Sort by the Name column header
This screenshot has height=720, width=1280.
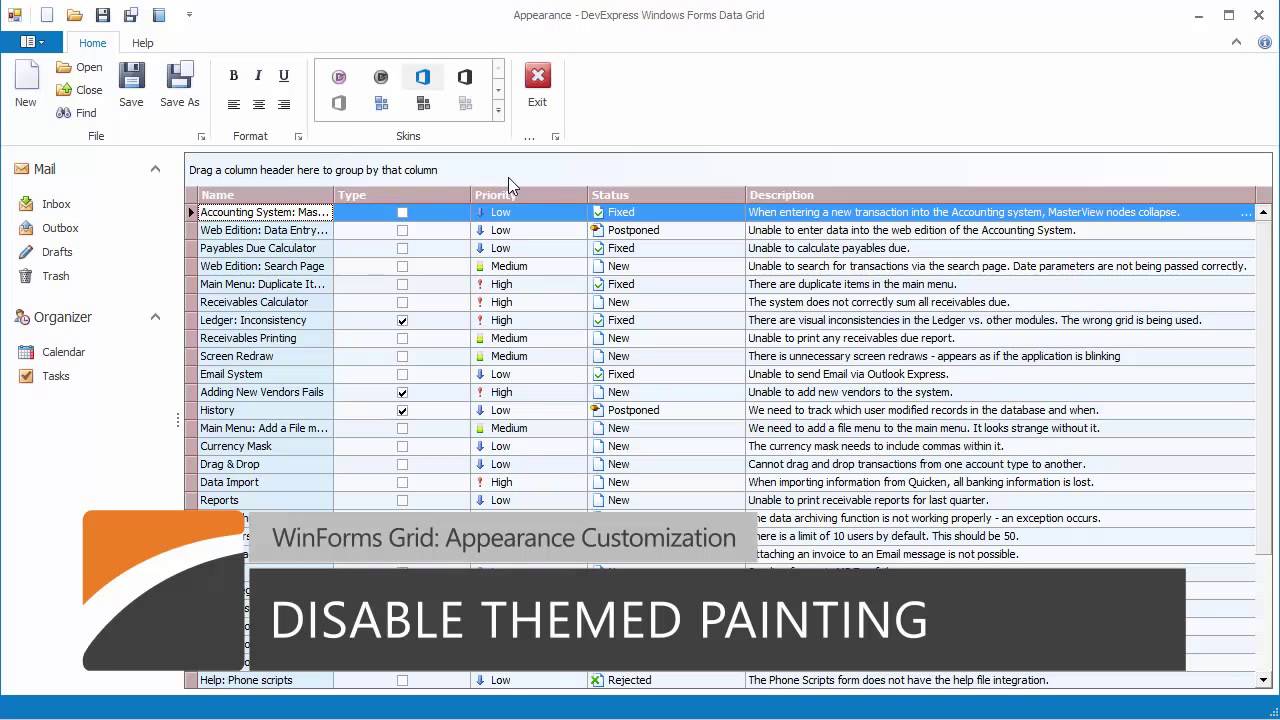(x=265, y=195)
